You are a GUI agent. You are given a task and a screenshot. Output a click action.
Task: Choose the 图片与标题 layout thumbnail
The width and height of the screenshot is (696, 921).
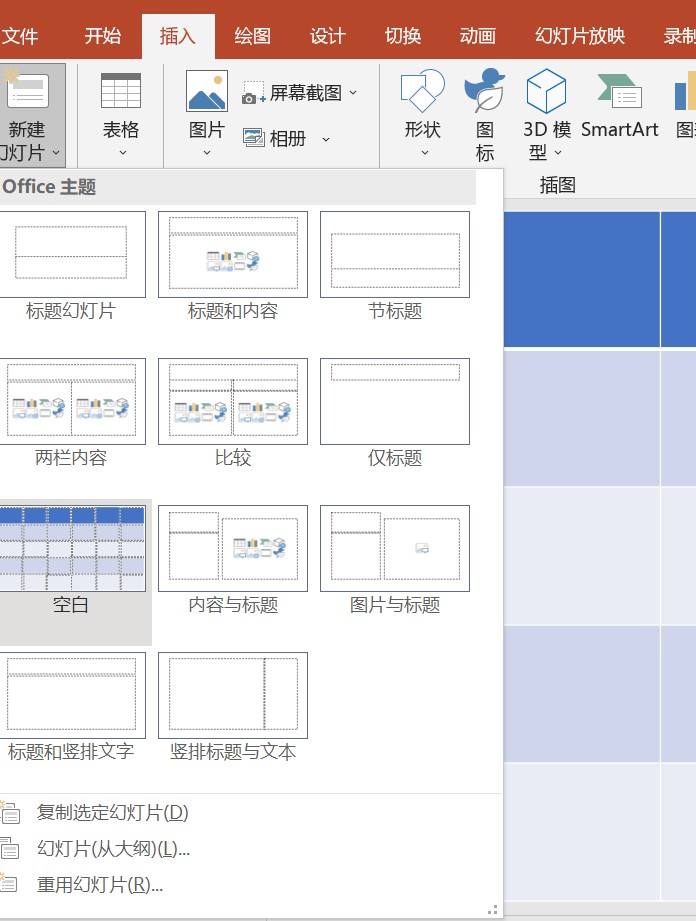[x=395, y=549]
